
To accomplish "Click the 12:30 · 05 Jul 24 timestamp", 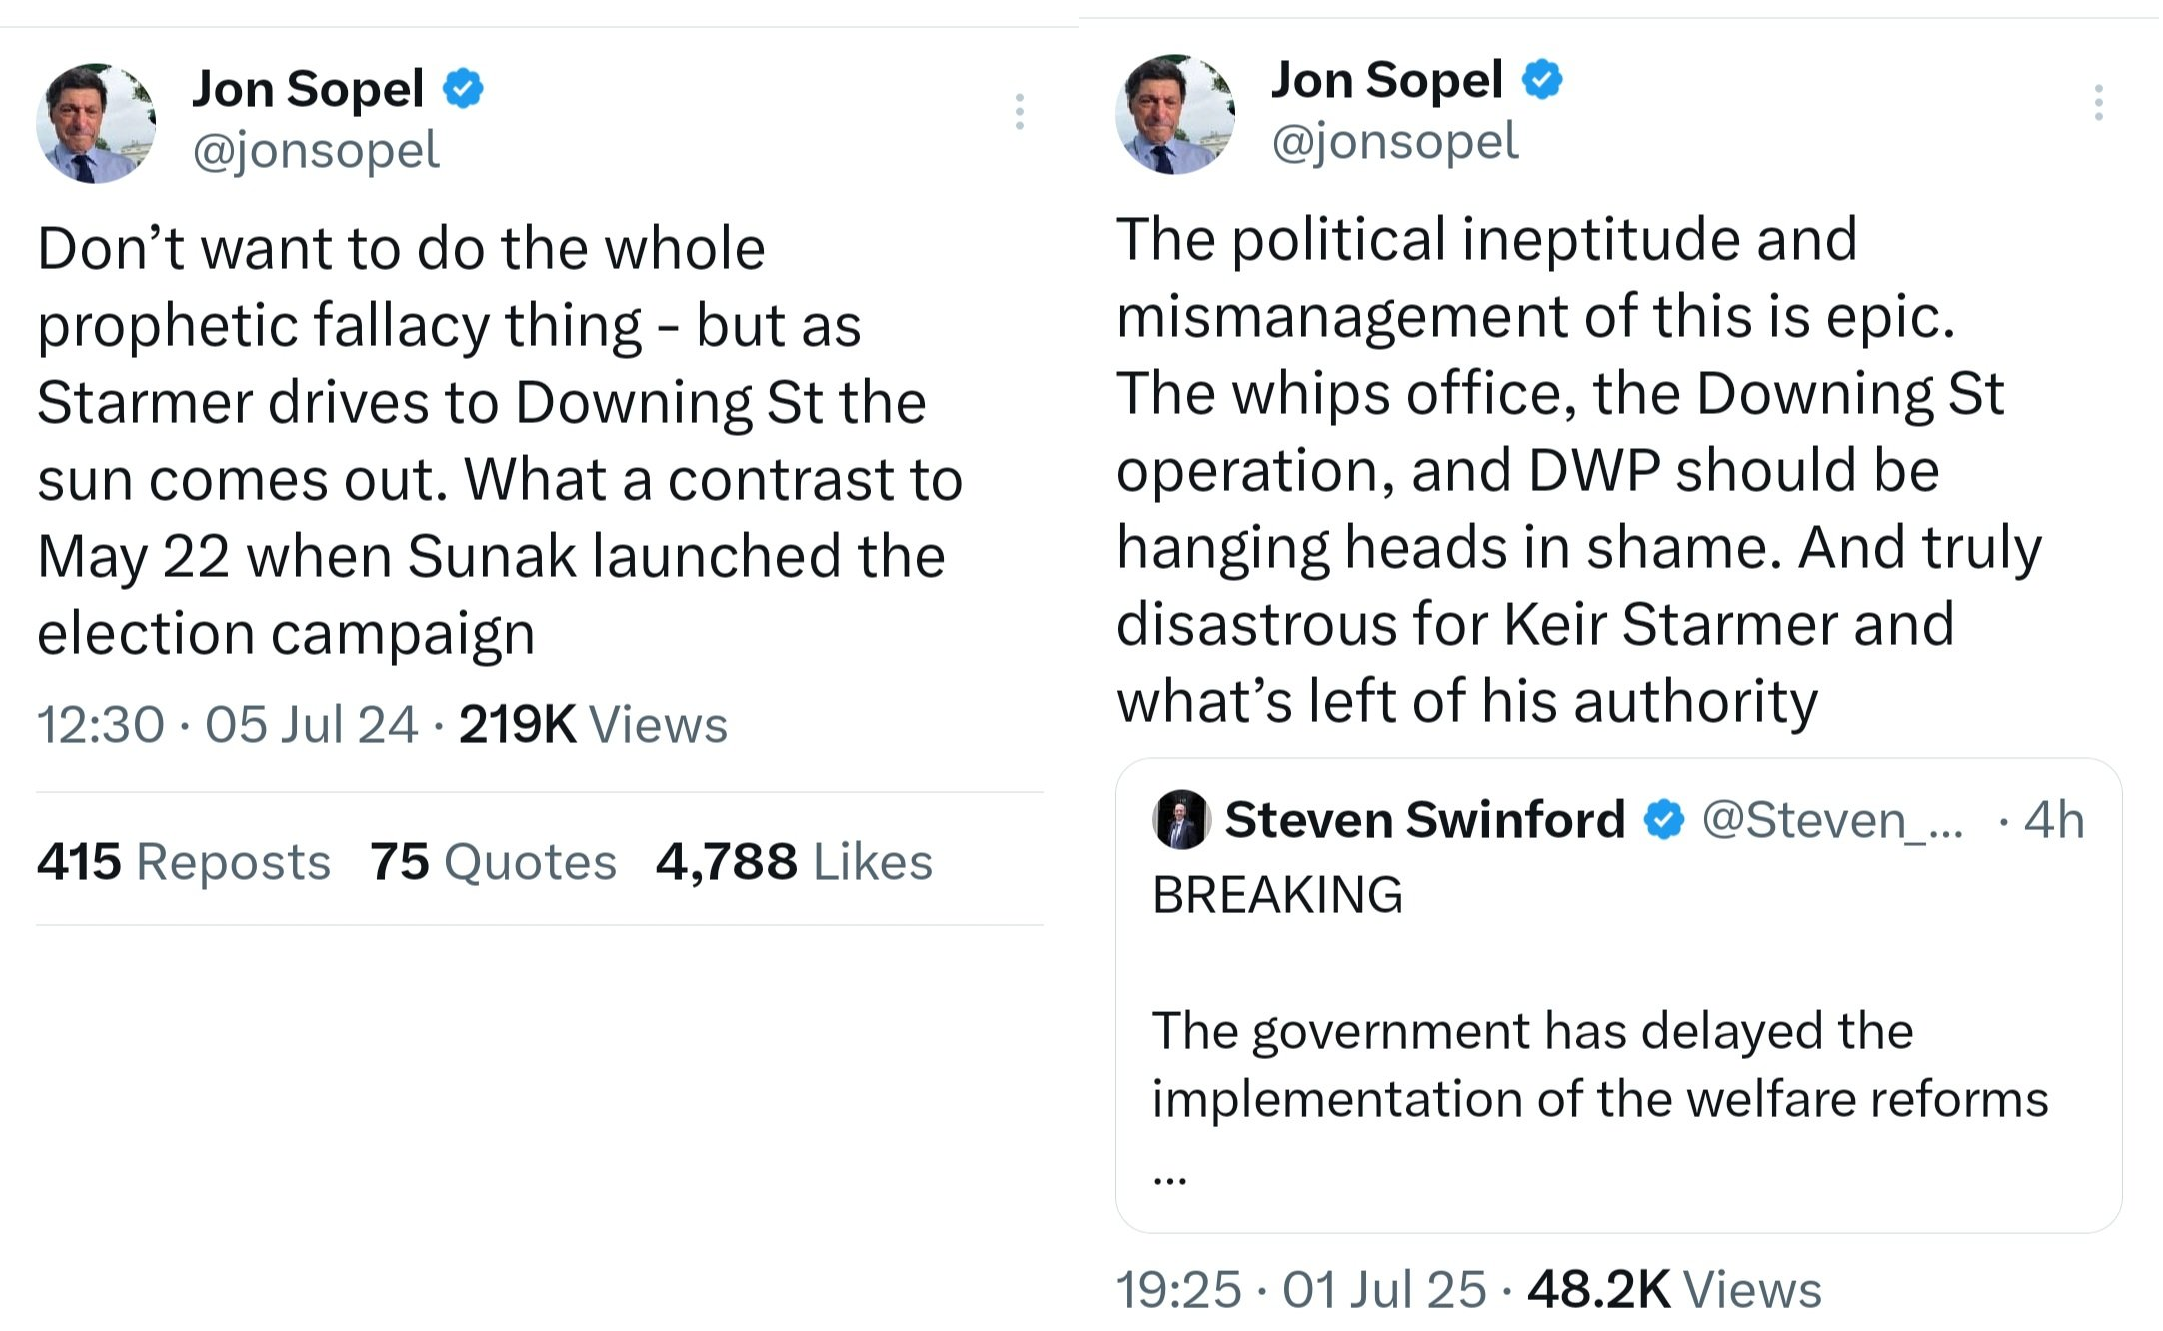I will pyautogui.click(x=226, y=724).
